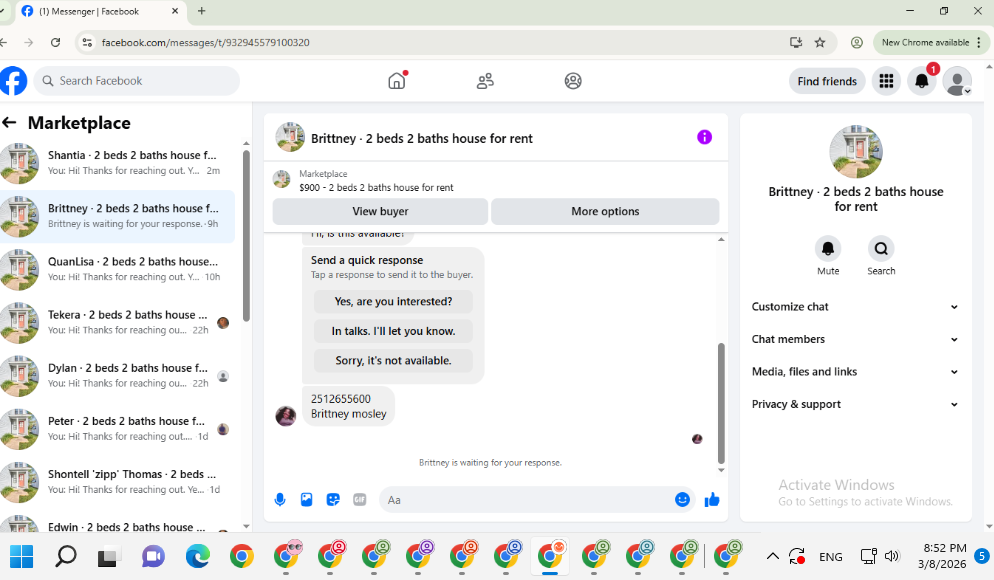Image resolution: width=994 pixels, height=580 pixels.
Task: Click the chat messages scrollbar
Action: [x=721, y=403]
